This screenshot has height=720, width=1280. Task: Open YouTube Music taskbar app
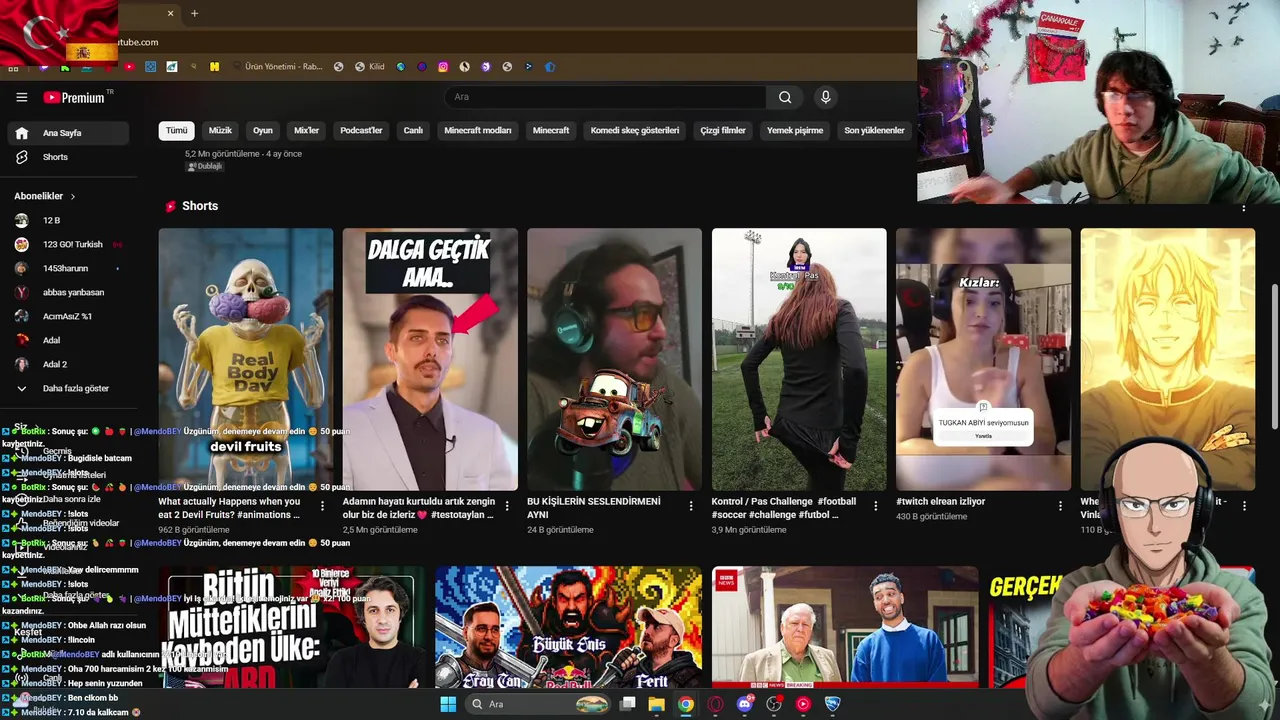tap(803, 704)
